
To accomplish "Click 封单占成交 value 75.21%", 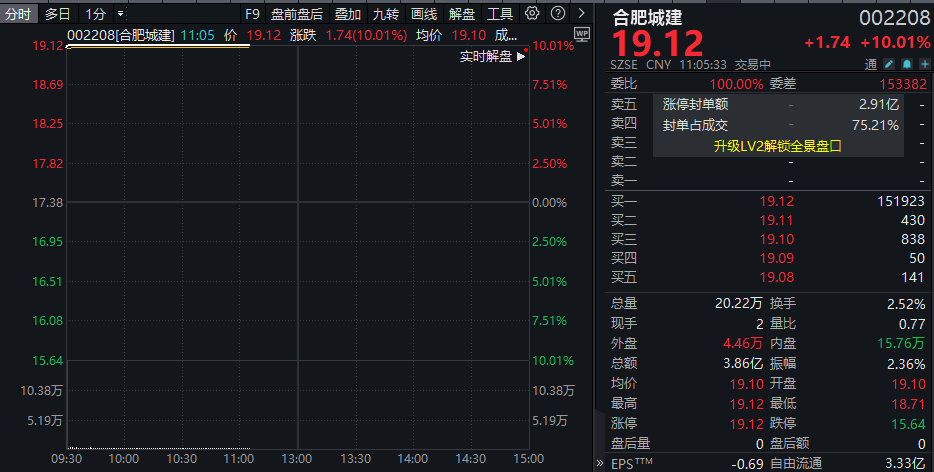I will [875, 125].
